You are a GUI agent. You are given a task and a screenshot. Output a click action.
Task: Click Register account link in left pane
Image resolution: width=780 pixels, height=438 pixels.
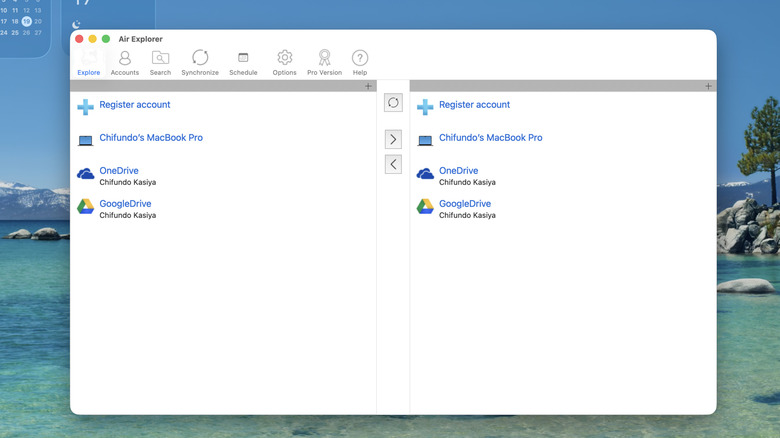[135, 105]
